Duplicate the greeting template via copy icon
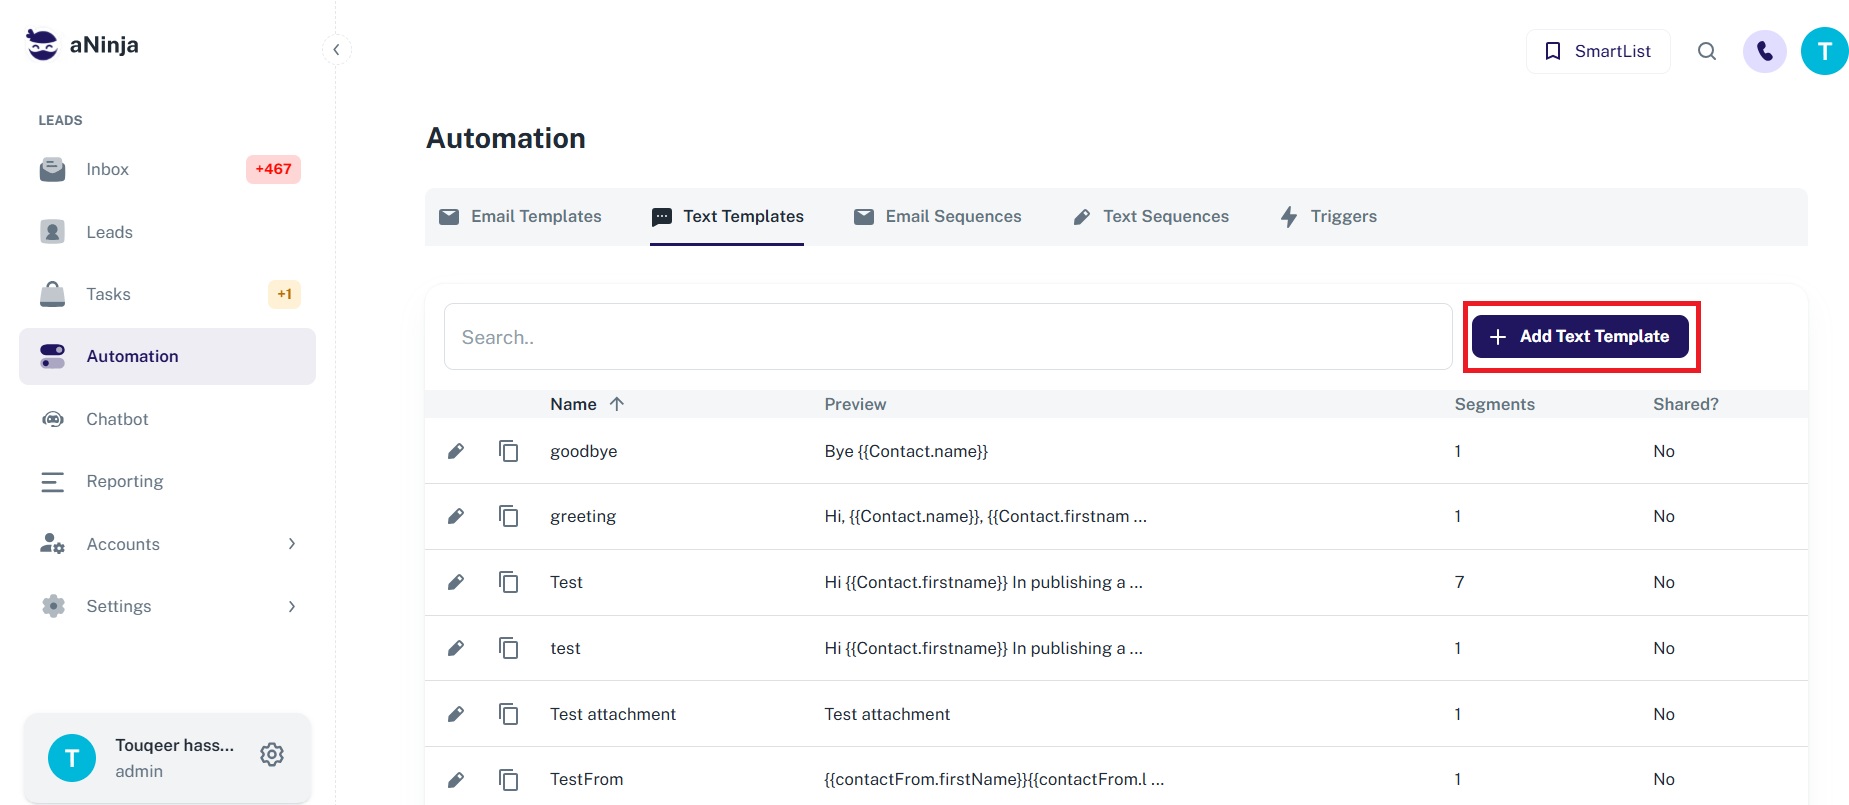Image resolution: width=1849 pixels, height=805 pixels. point(508,516)
